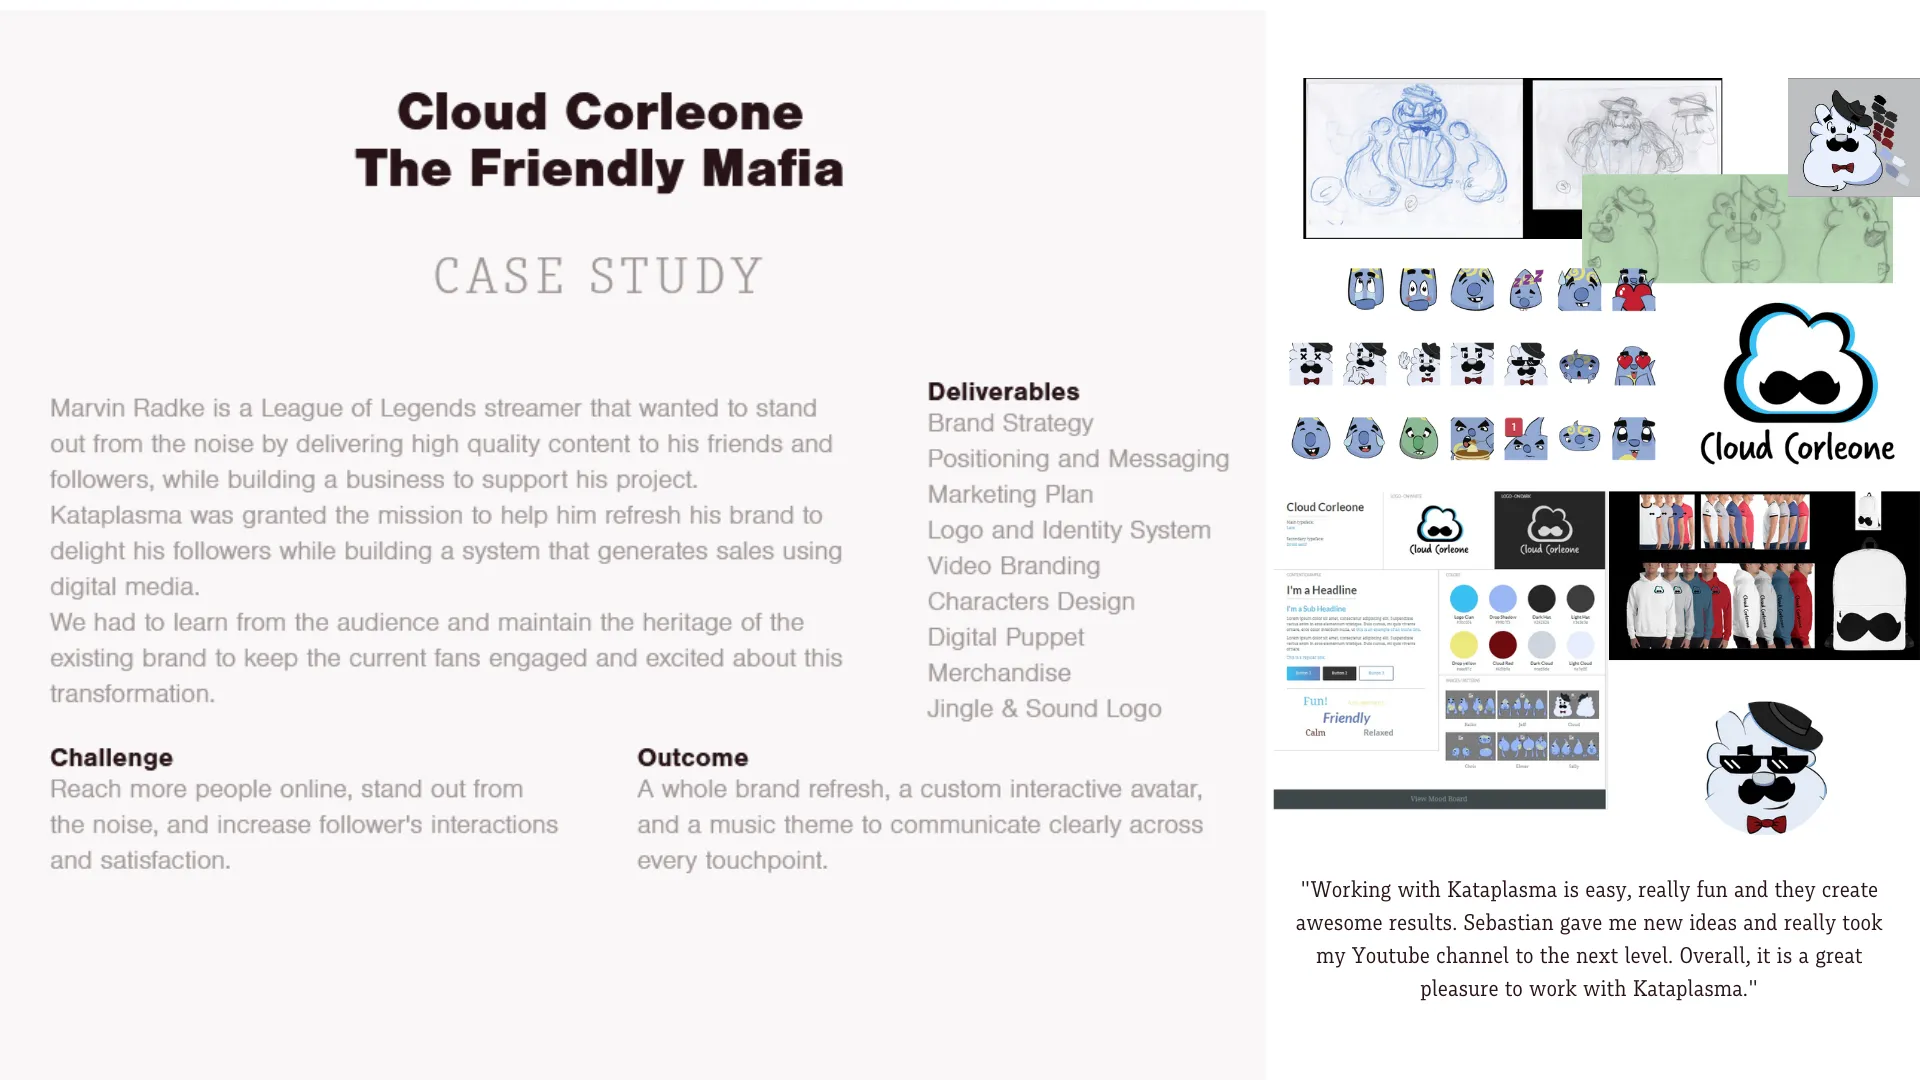Click the cloud mascot with sunglasses and fedora
1920x1080 pixels.
pos(1766,768)
